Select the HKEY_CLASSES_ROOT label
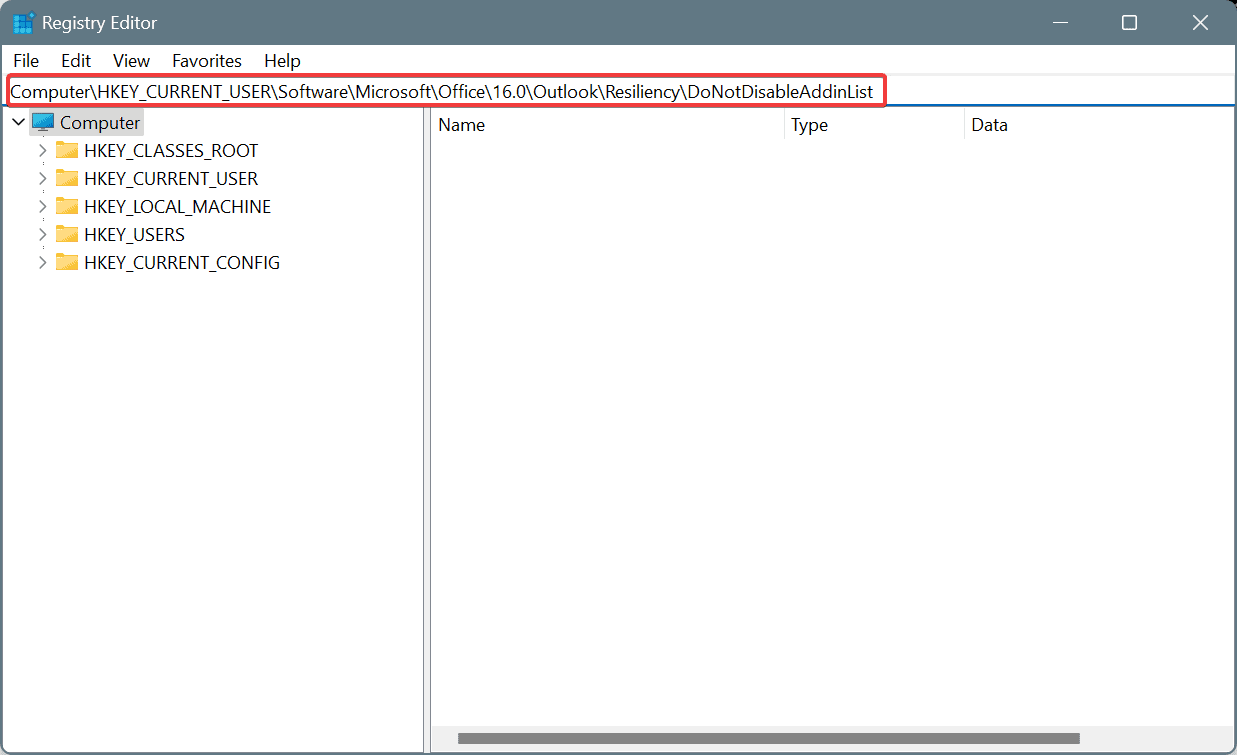The height and width of the screenshot is (755, 1237). 171,151
